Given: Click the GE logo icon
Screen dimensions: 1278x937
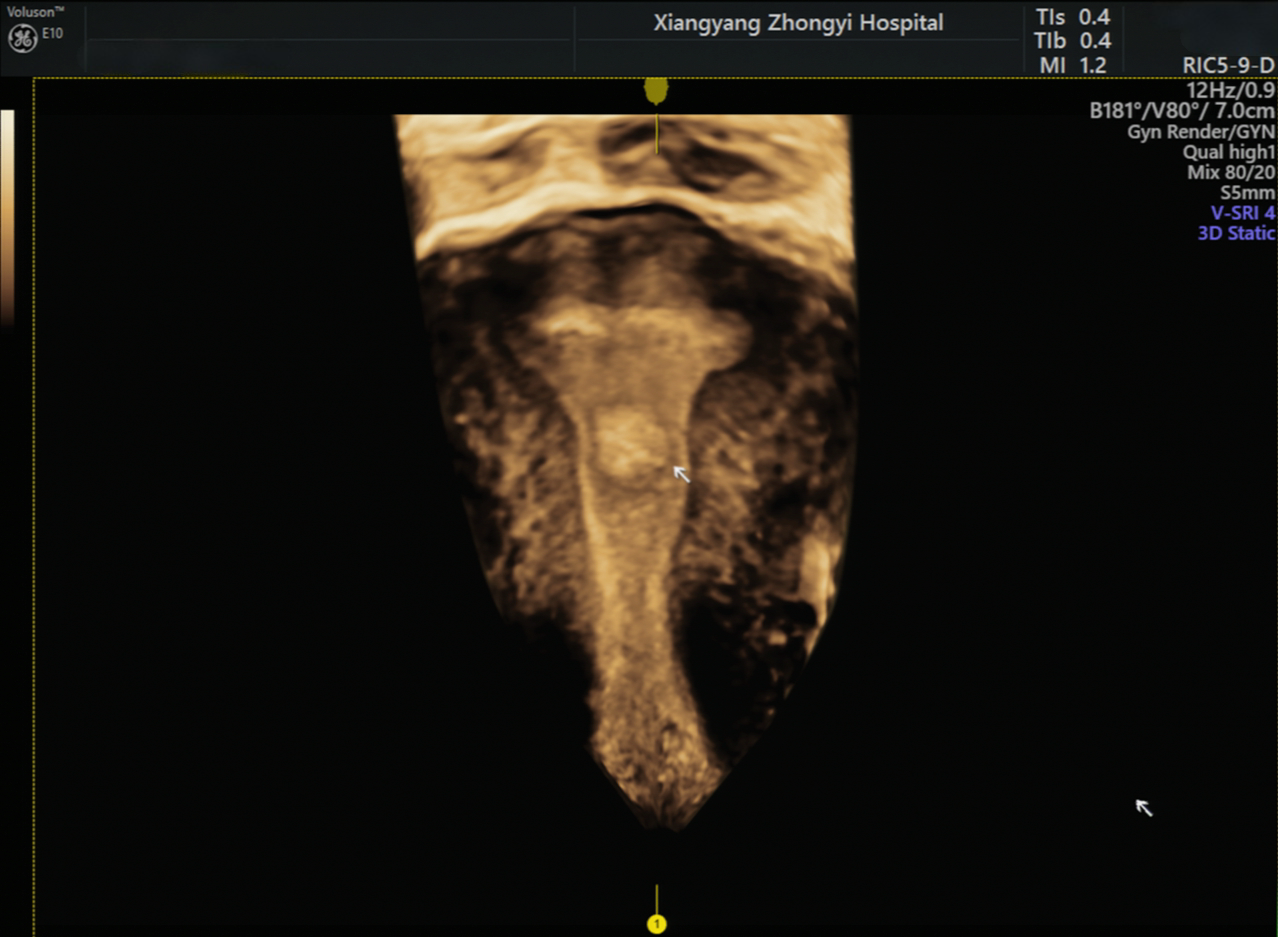Looking at the screenshot, I should (22, 39).
